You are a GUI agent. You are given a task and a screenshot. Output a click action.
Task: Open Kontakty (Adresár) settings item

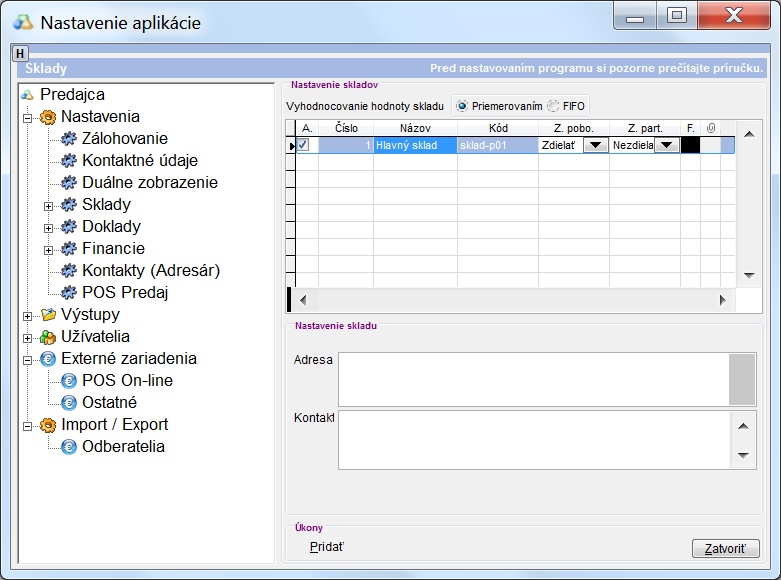[150, 271]
